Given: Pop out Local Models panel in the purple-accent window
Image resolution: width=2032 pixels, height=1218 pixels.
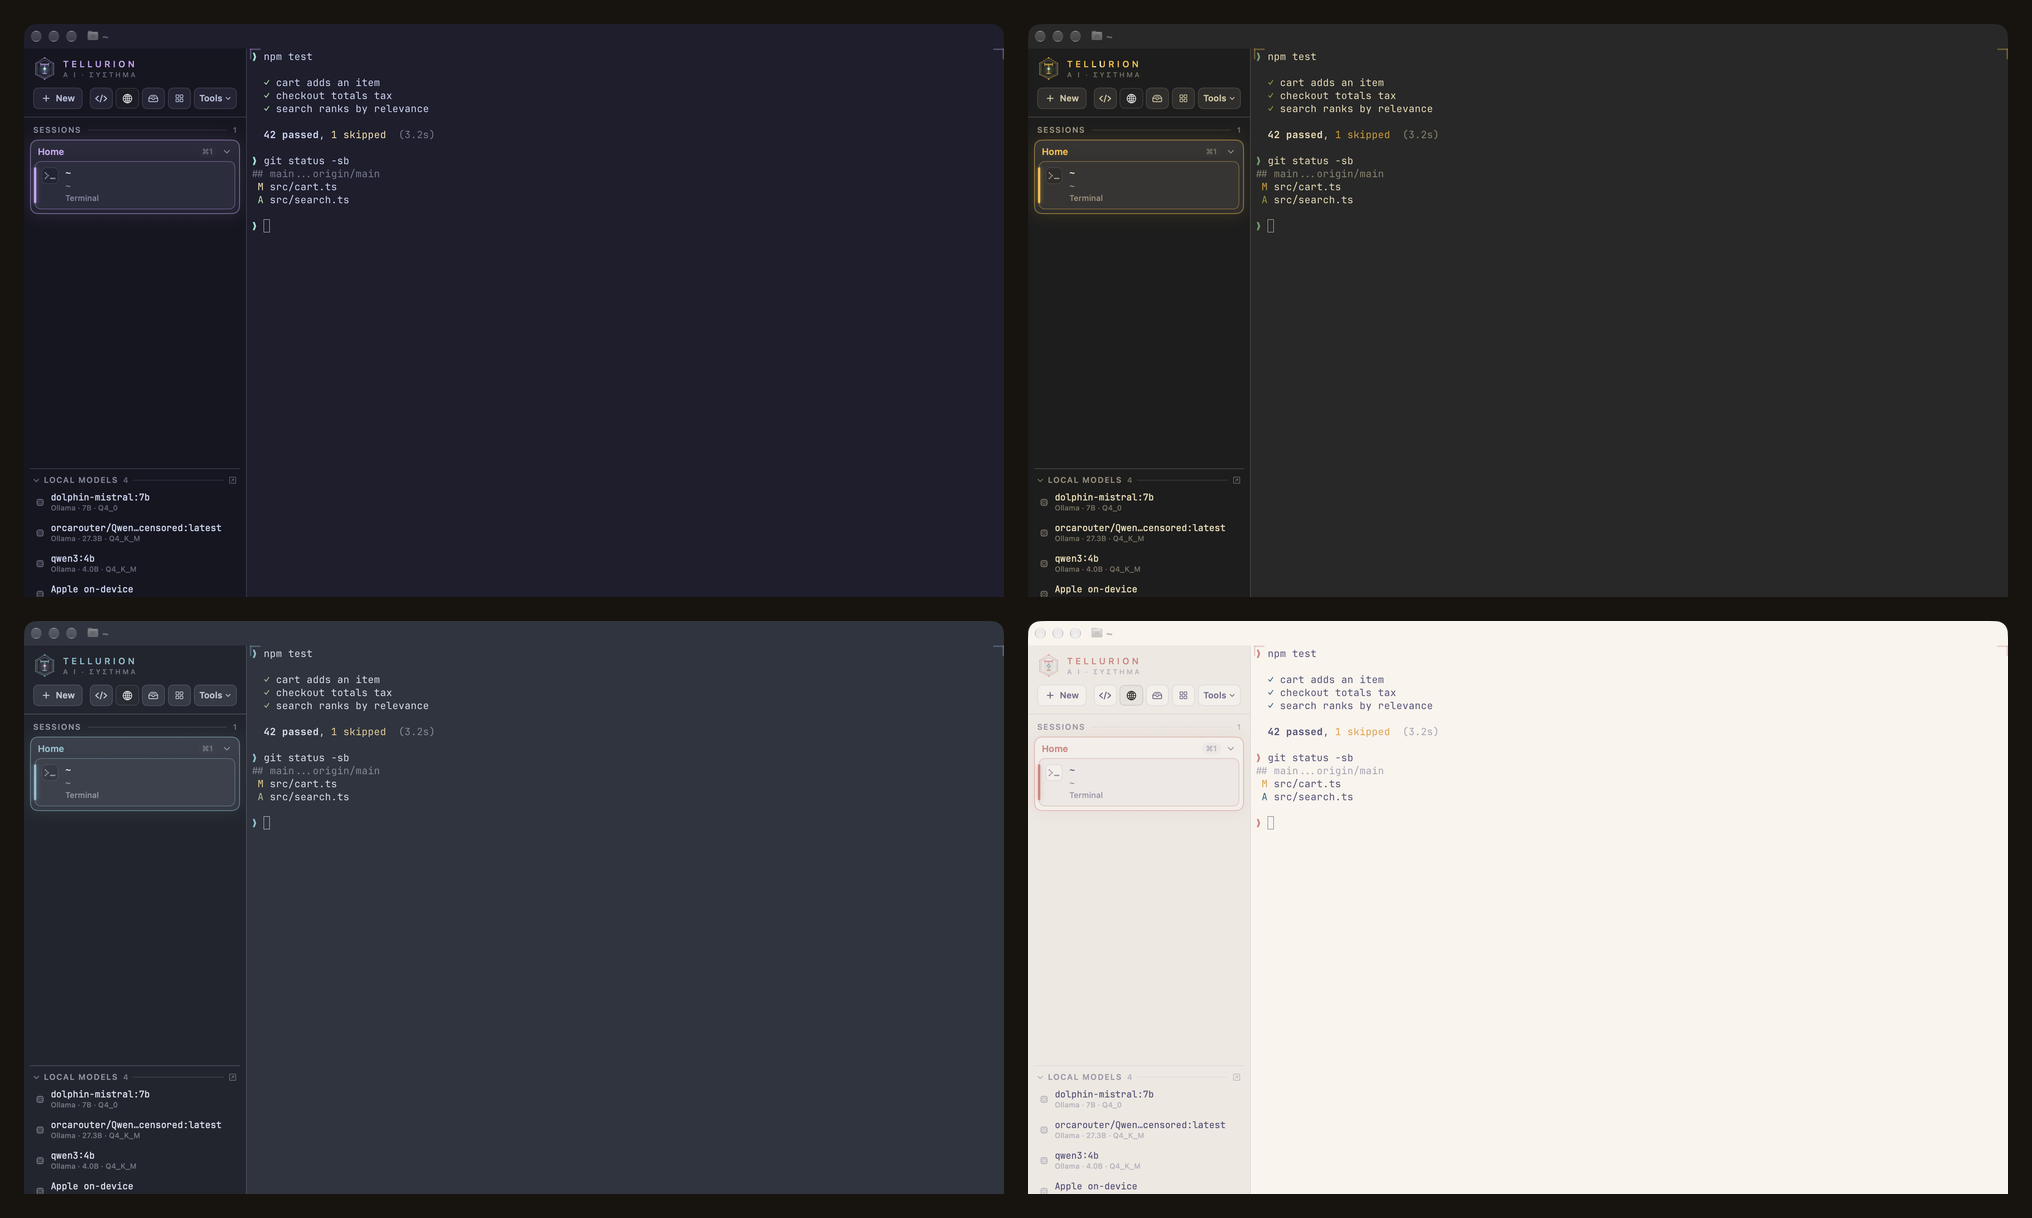Looking at the screenshot, I should [x=233, y=480].
